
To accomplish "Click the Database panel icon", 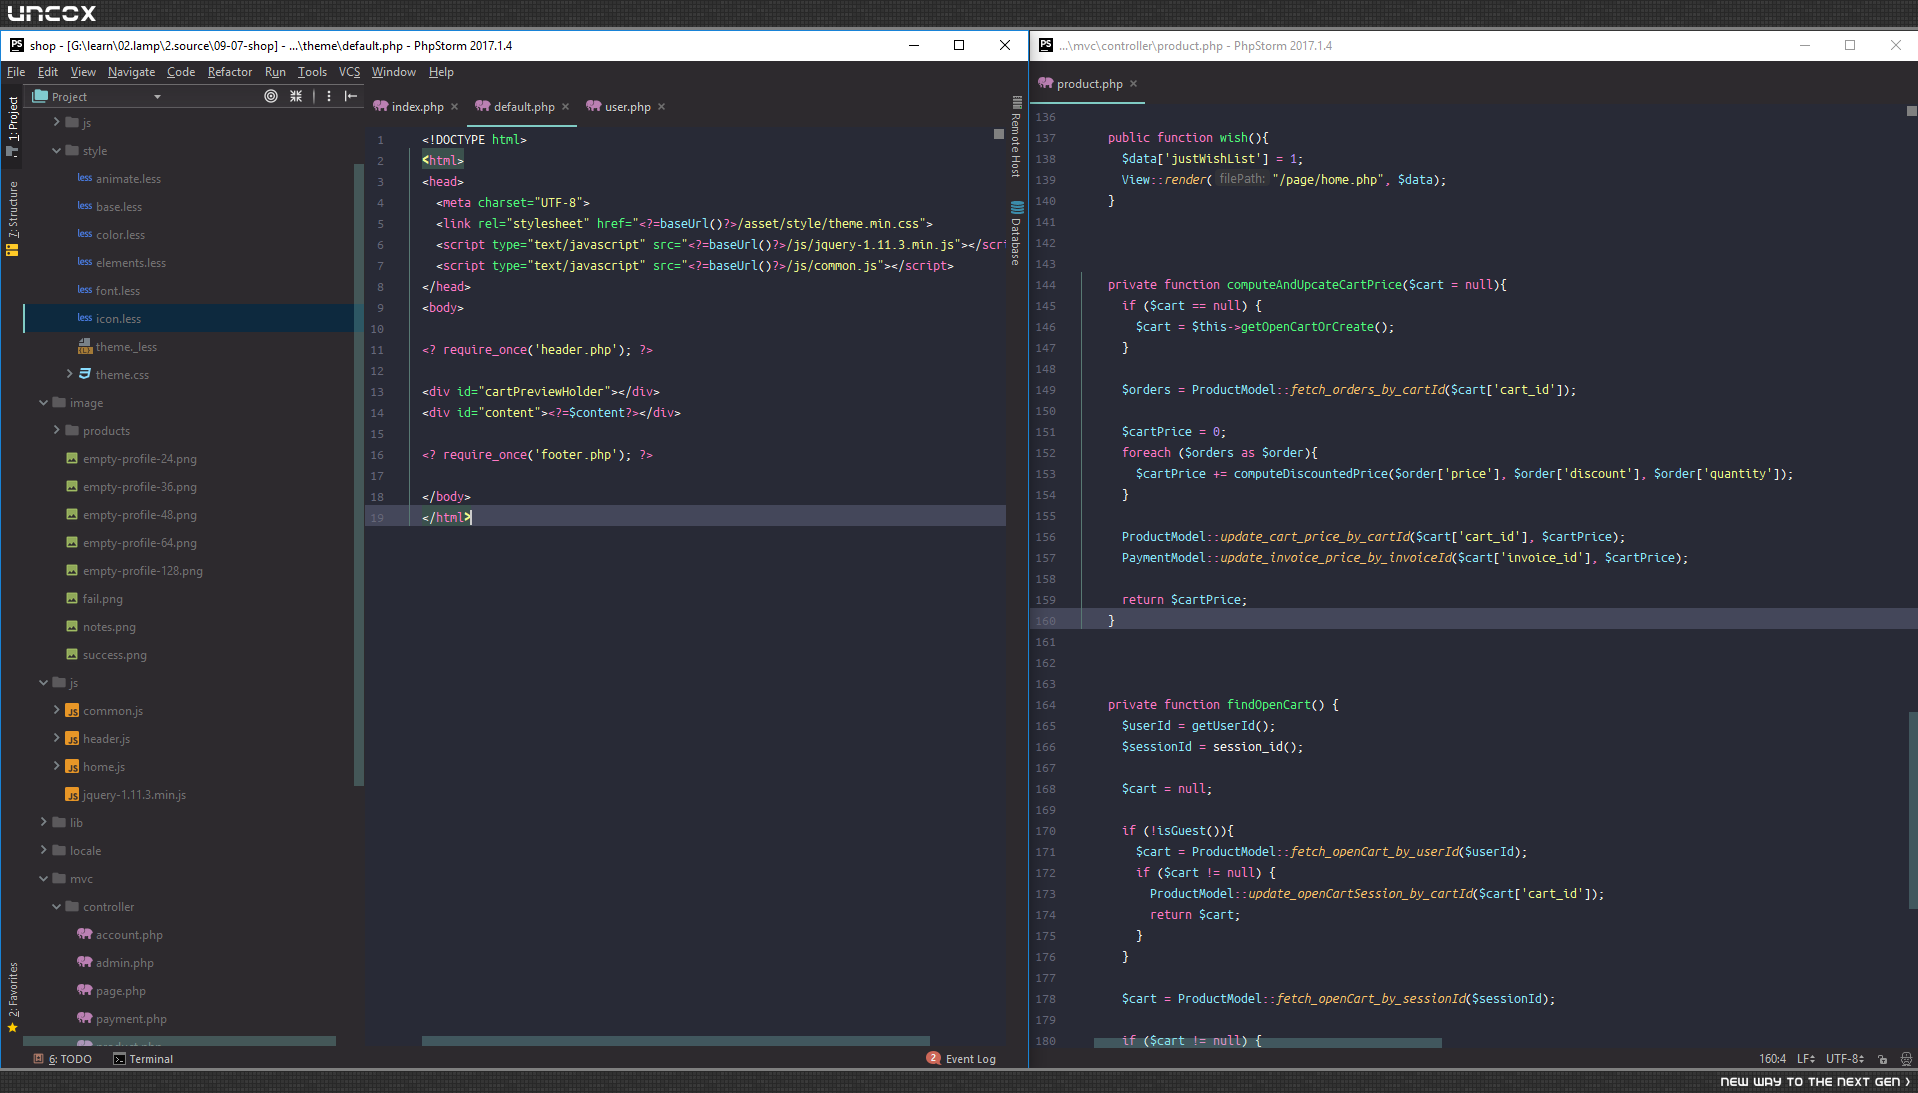I will click(1017, 208).
